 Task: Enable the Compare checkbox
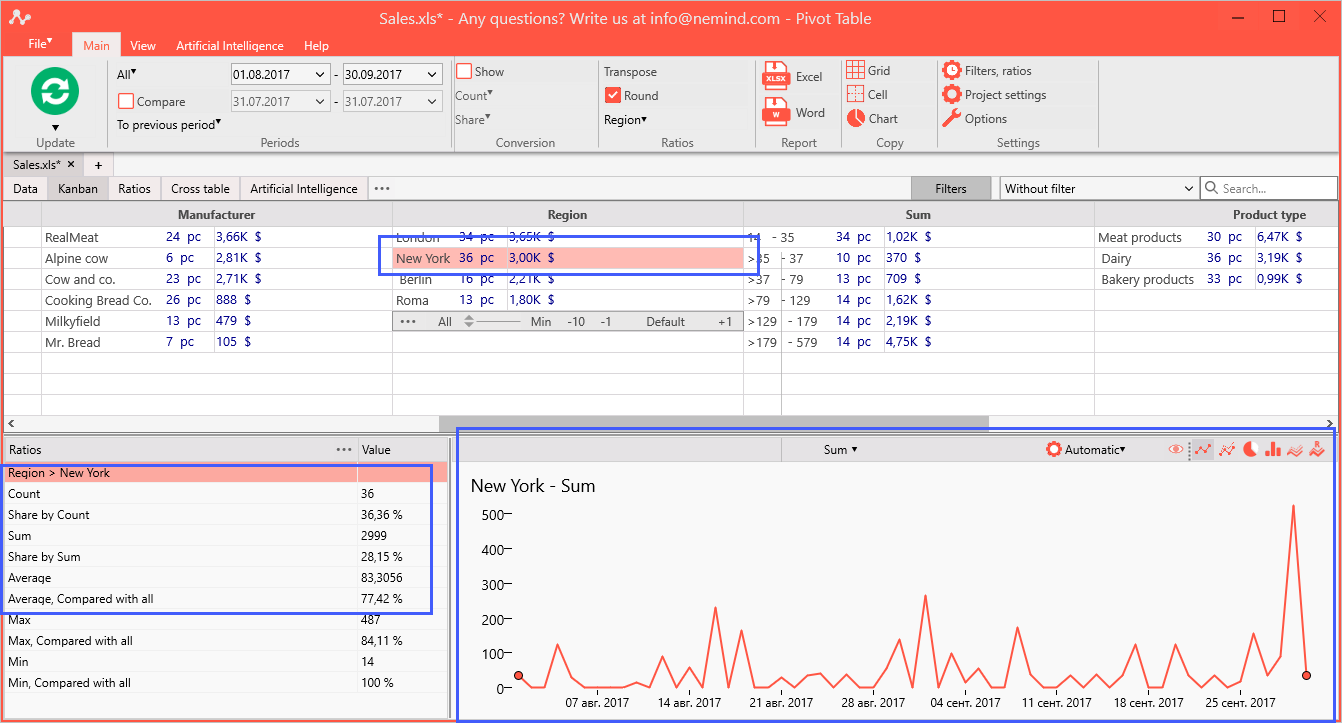tap(126, 101)
